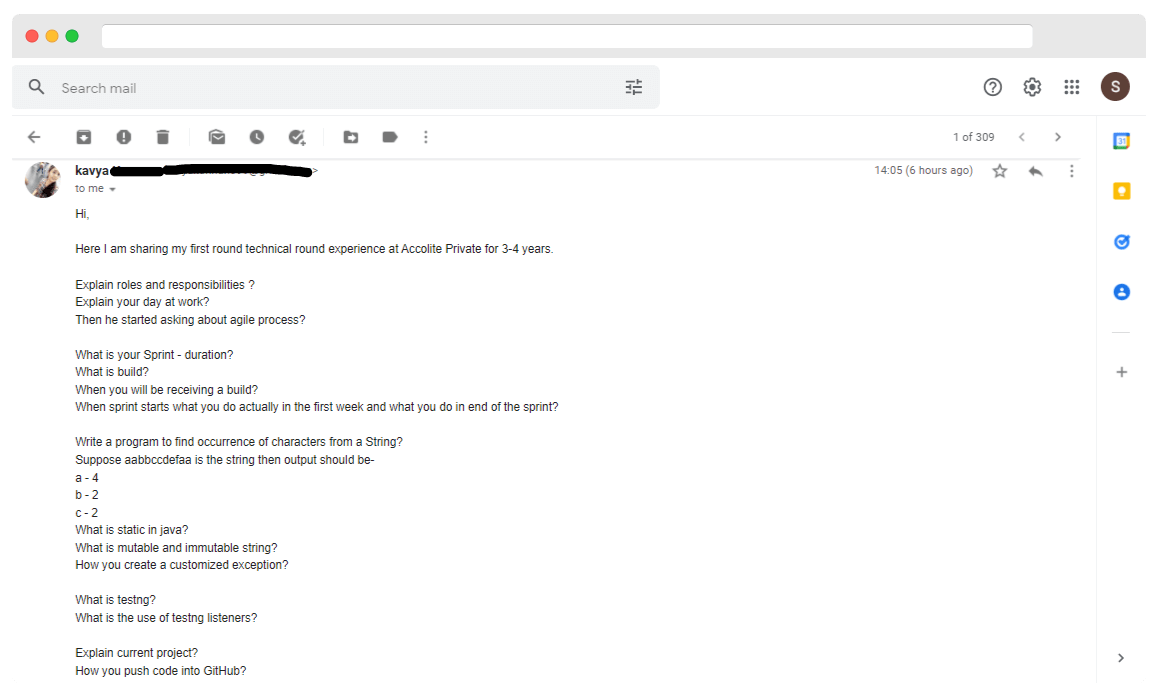The height and width of the screenshot is (697, 1158).
Task: Add to Tasks checkmark icon
Action: [x=297, y=137]
